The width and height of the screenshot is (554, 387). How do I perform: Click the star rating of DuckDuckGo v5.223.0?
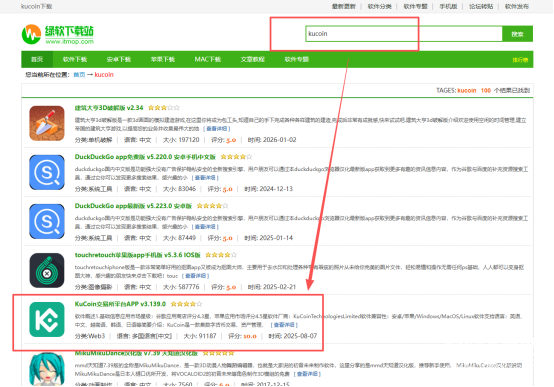pyautogui.click(x=212, y=206)
